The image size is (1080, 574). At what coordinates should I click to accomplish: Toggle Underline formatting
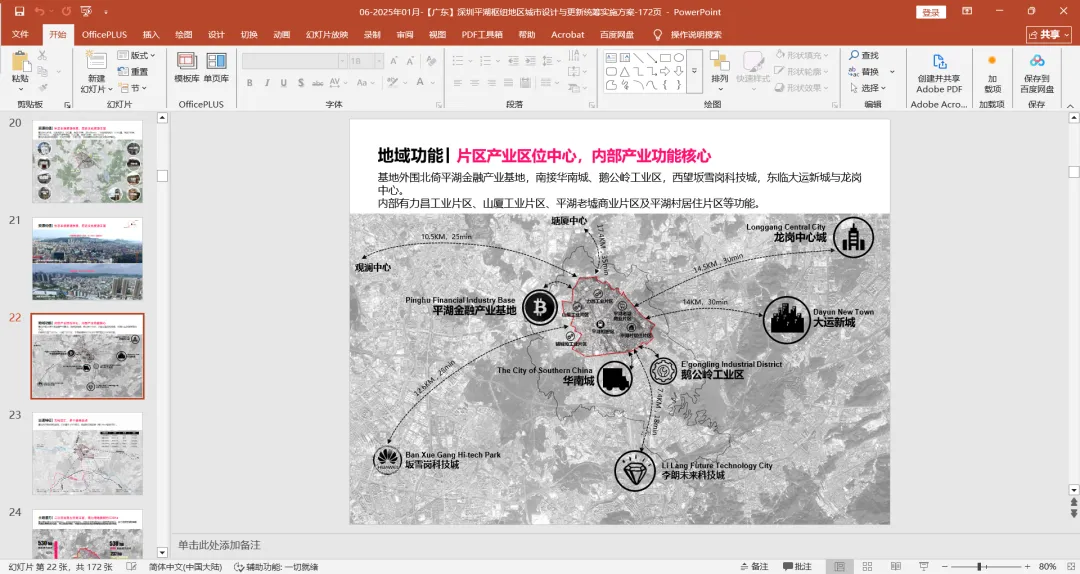point(283,83)
